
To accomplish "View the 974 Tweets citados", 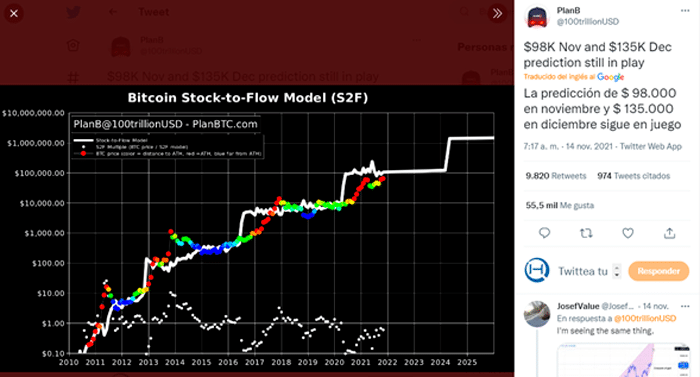I will (633, 176).
